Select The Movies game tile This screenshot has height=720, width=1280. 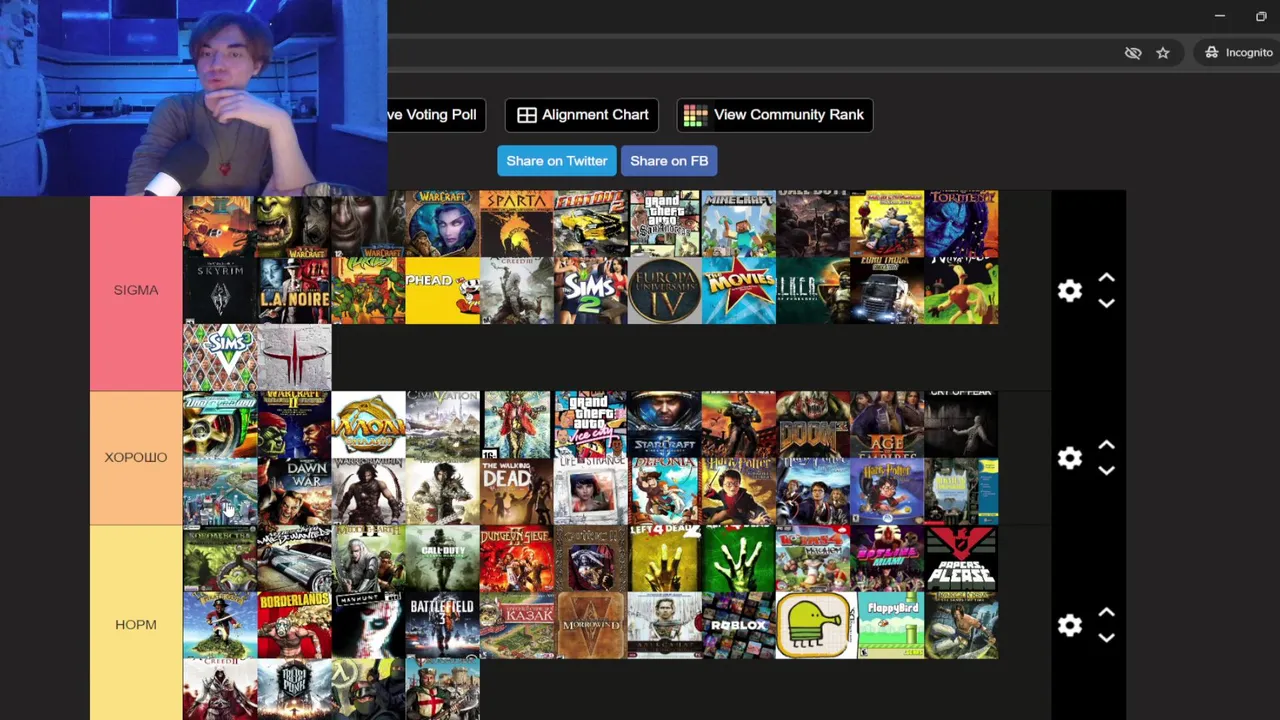coord(738,291)
